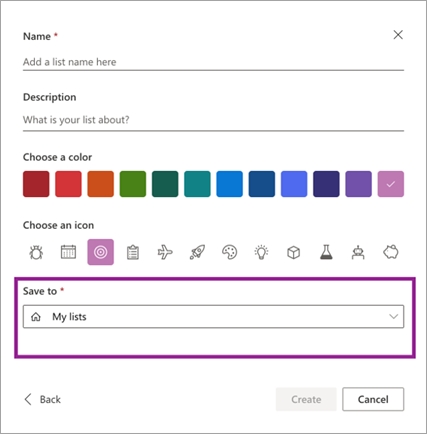Choose the calendar icon
Image resolution: width=427 pixels, height=434 pixels.
[x=68, y=252]
